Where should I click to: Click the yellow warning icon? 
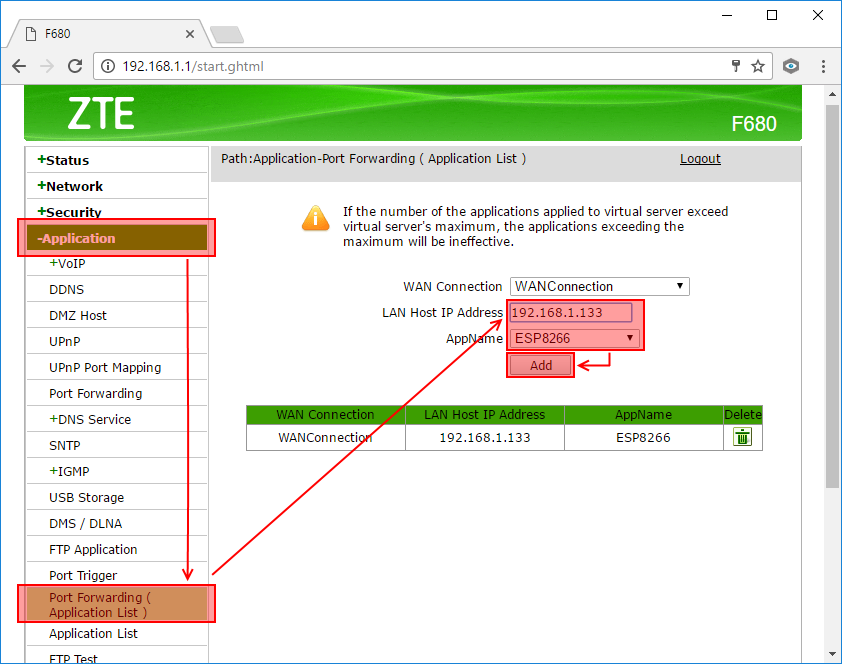(316, 218)
